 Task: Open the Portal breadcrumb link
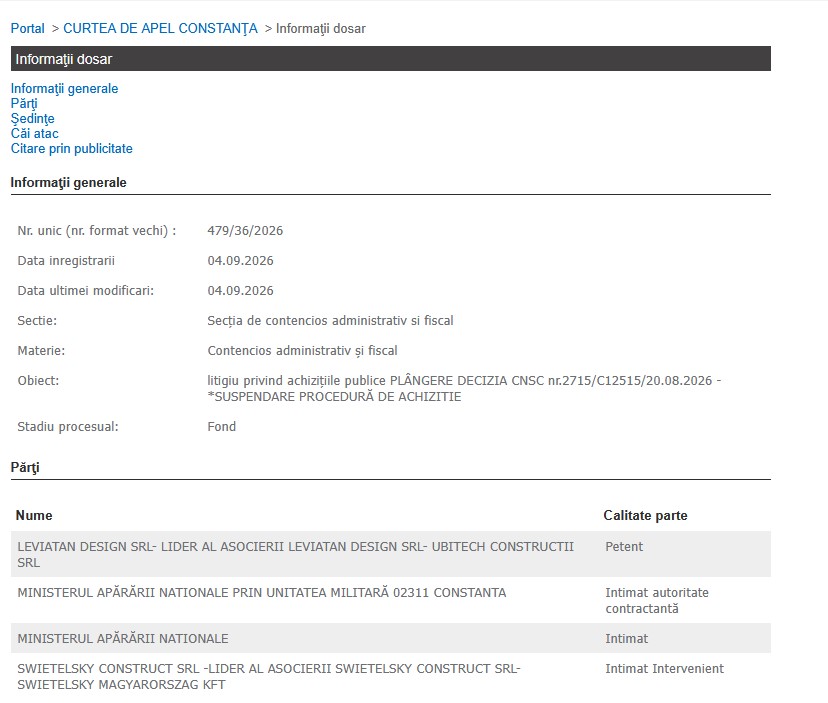click(27, 29)
